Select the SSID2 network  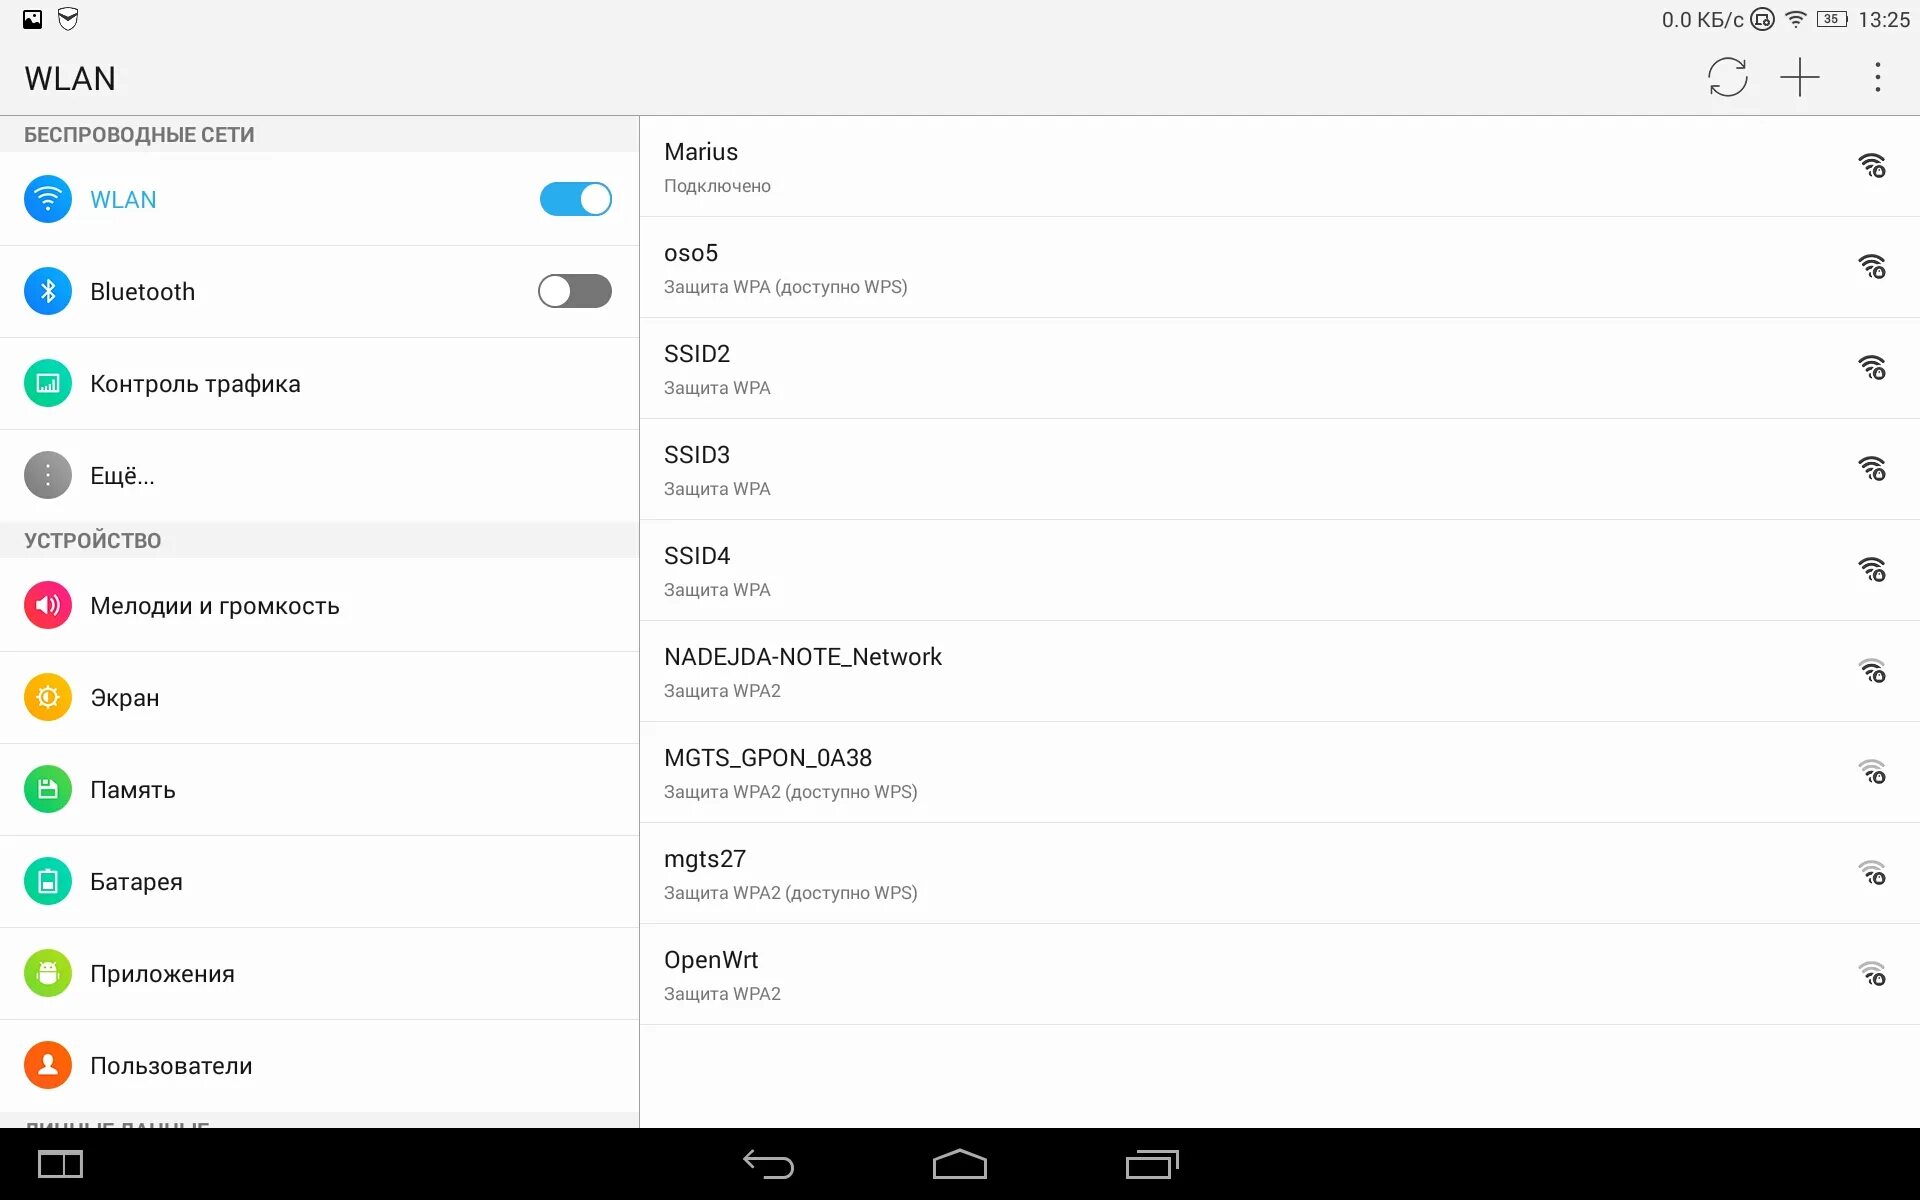coord(1280,368)
